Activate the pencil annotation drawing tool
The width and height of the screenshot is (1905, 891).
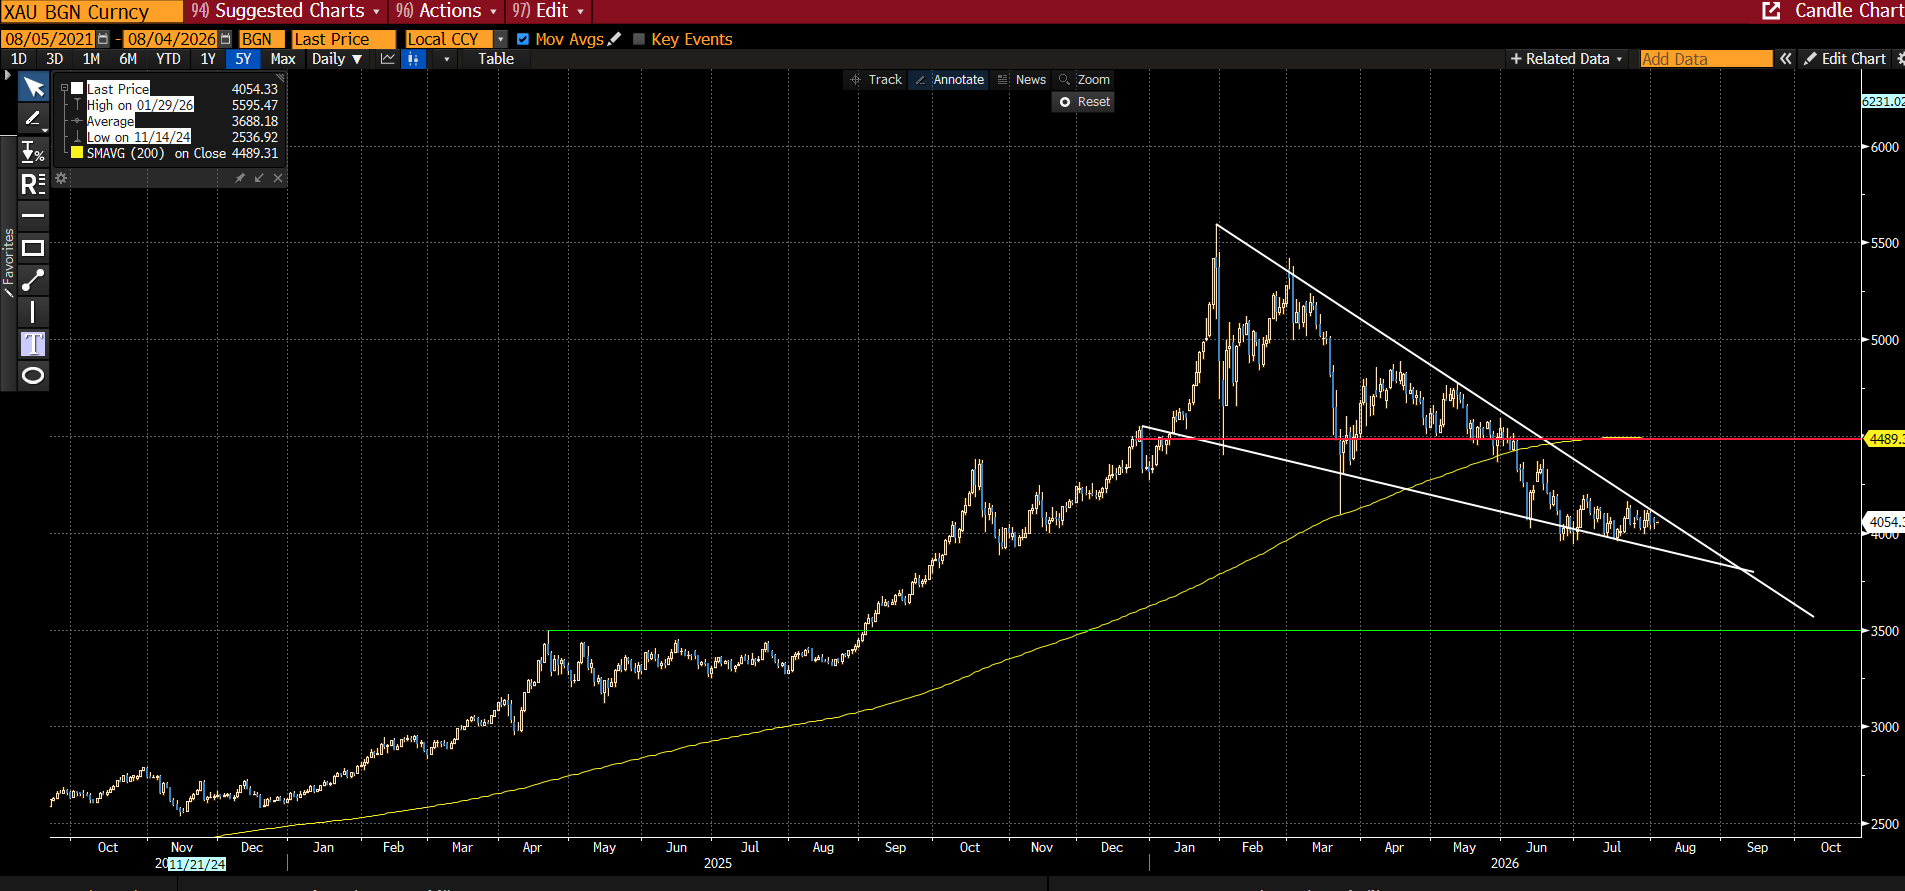click(33, 119)
